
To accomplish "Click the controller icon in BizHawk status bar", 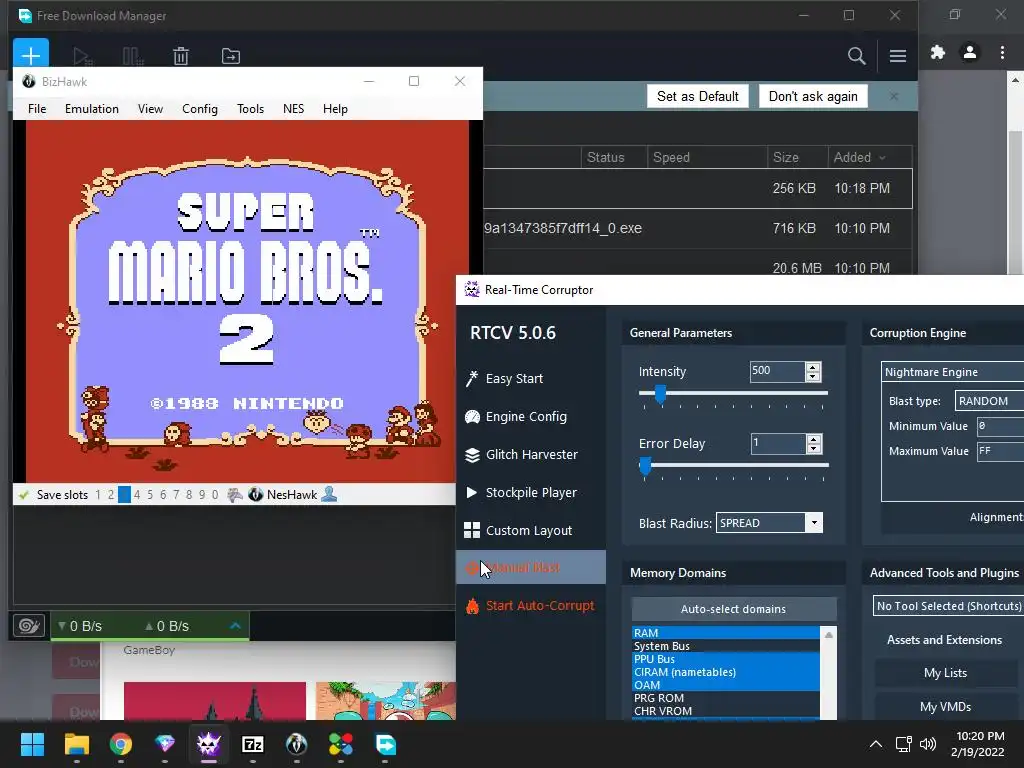I will coord(234,495).
